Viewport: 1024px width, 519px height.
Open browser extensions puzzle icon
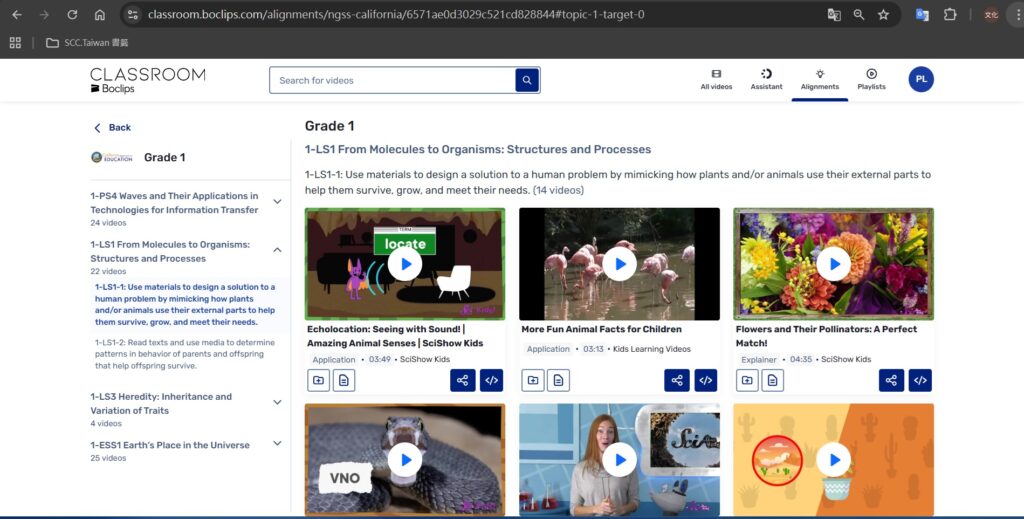[x=950, y=15]
